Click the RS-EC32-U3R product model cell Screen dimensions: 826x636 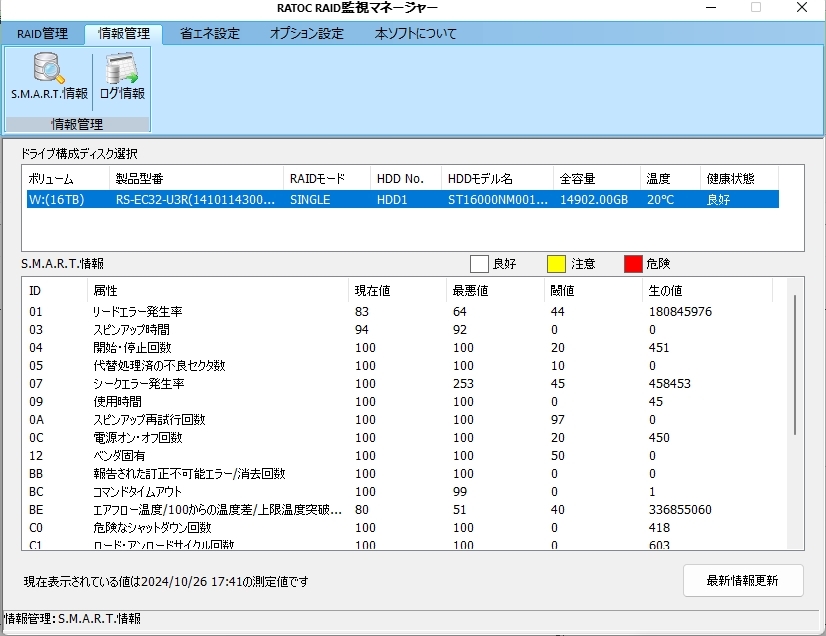(x=195, y=200)
